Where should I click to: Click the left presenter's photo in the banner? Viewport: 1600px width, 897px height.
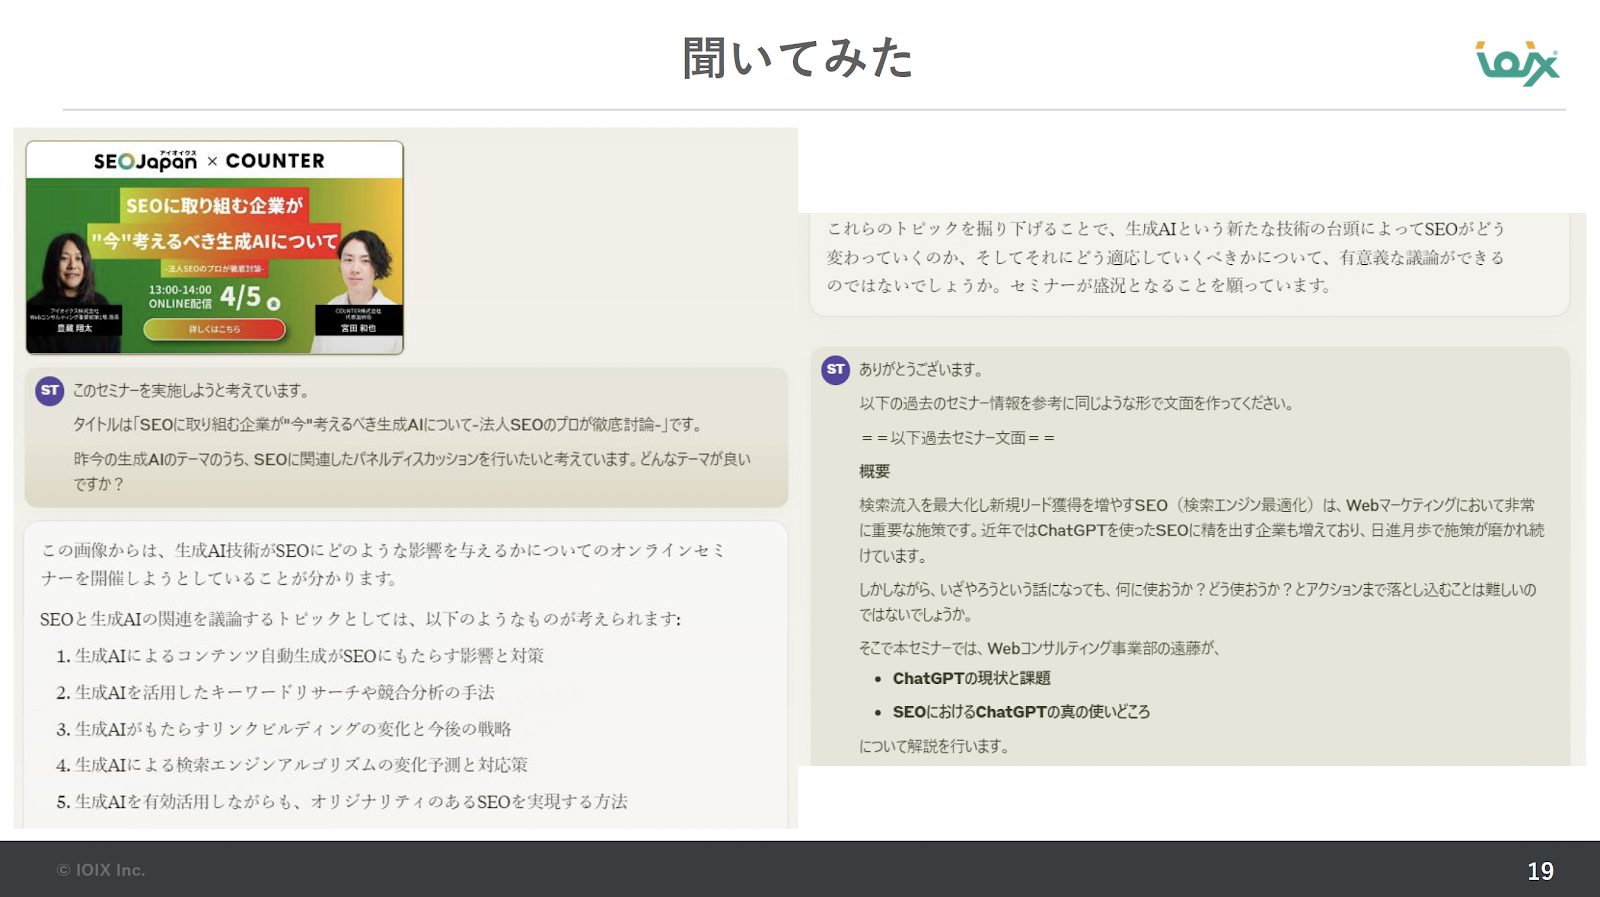72,272
